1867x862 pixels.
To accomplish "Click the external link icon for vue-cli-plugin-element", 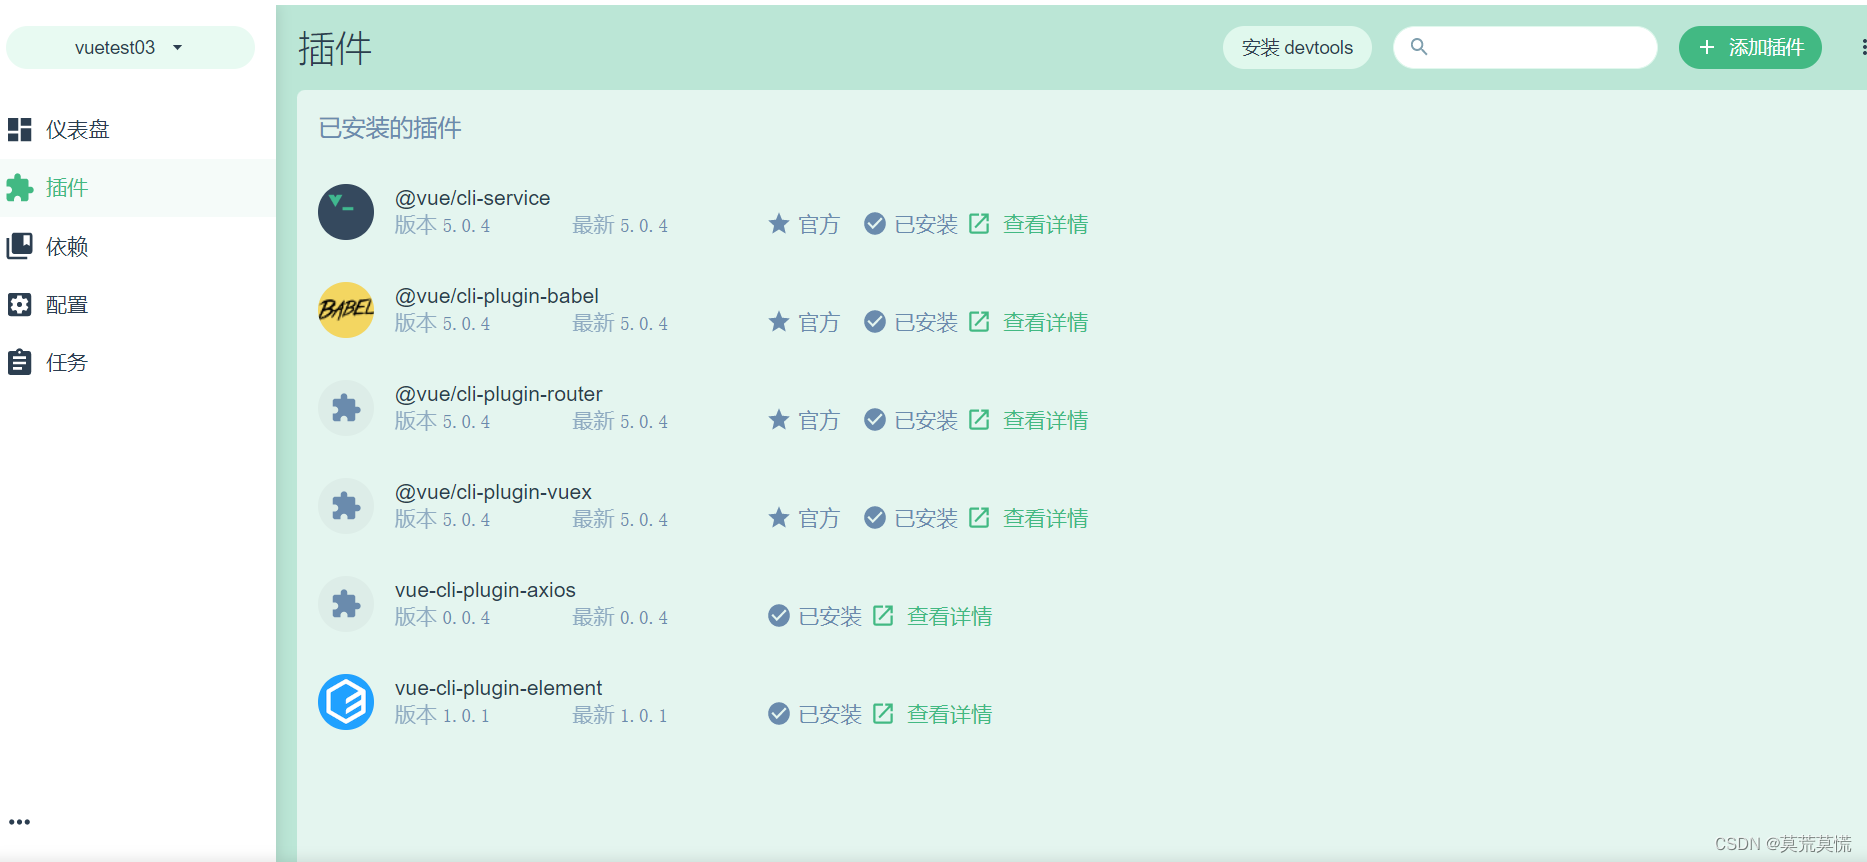I will point(883,713).
